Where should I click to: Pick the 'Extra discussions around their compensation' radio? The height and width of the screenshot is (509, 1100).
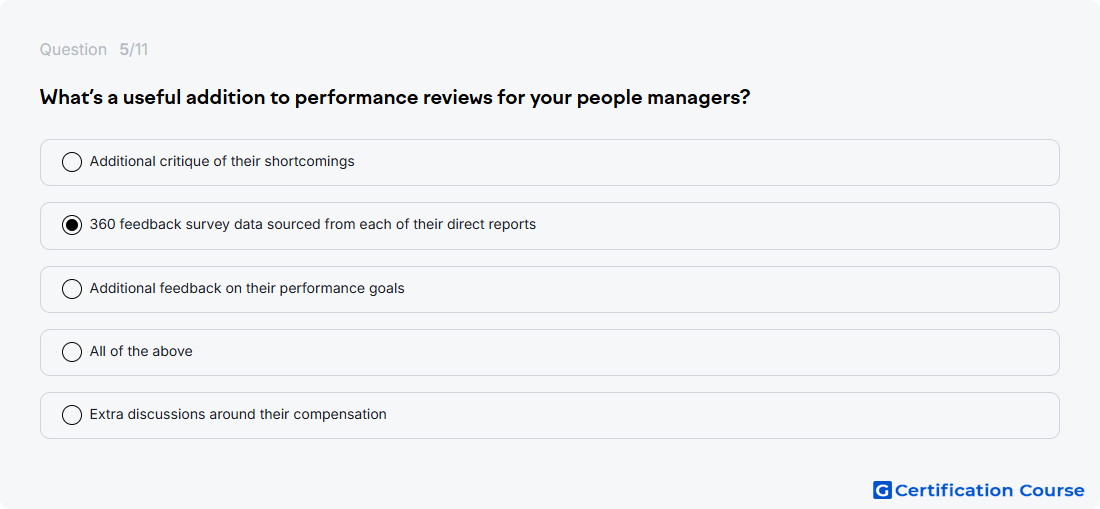click(x=72, y=415)
